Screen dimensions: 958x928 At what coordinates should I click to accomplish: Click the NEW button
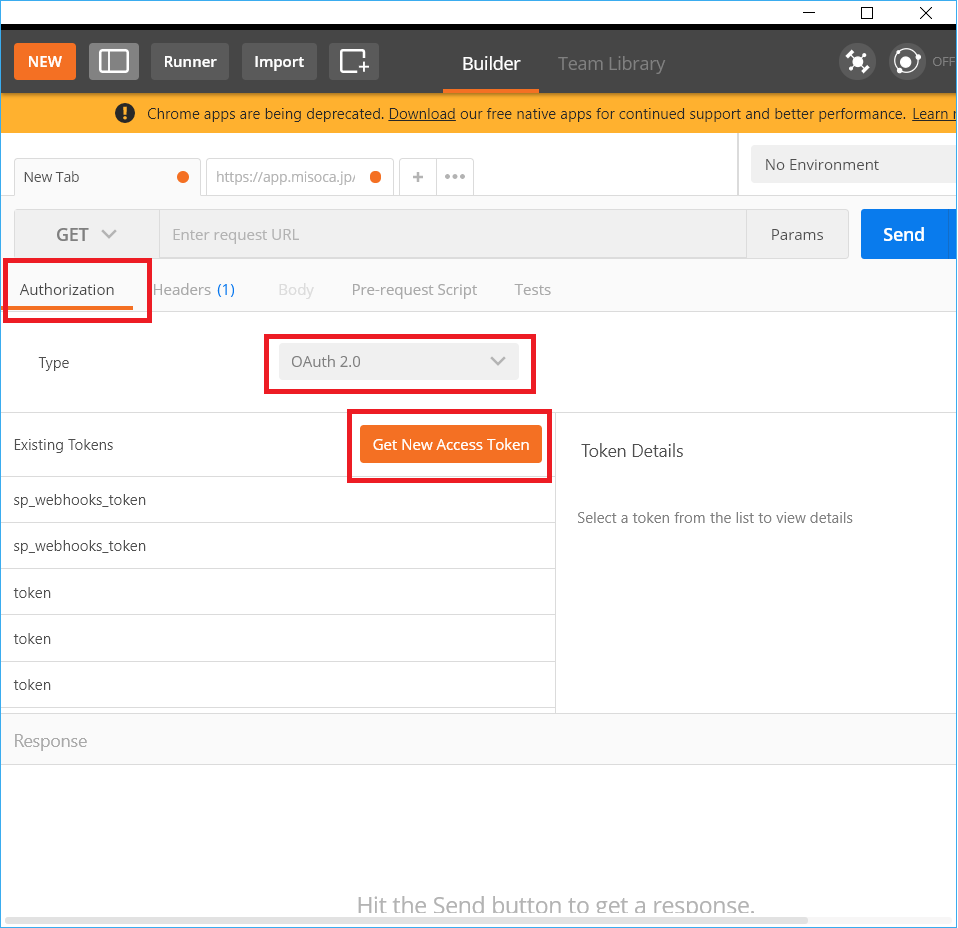tap(45, 61)
